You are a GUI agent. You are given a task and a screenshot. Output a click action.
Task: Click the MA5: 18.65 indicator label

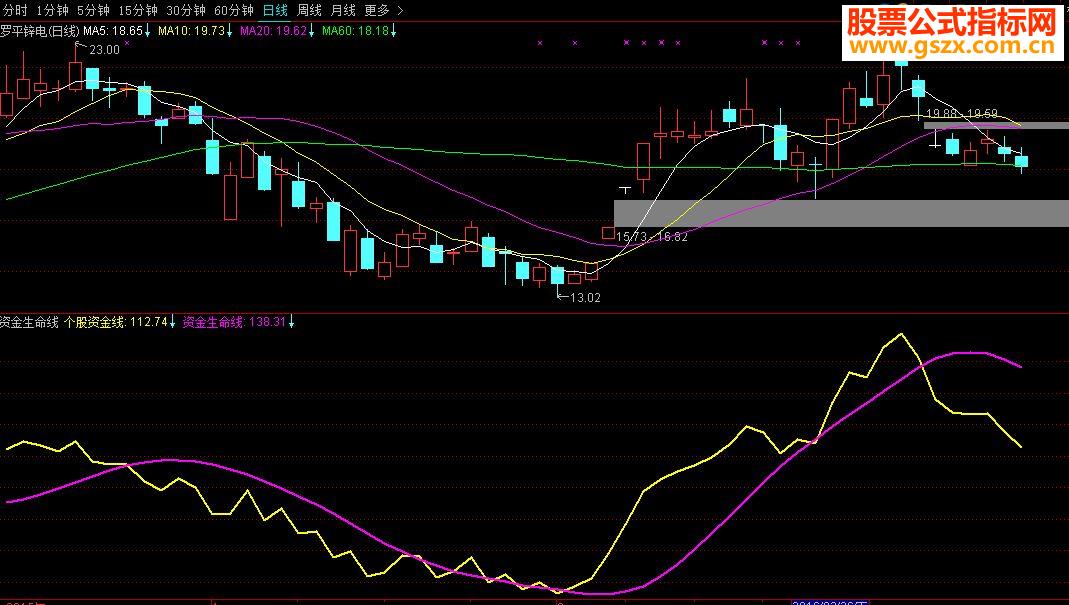pos(117,31)
